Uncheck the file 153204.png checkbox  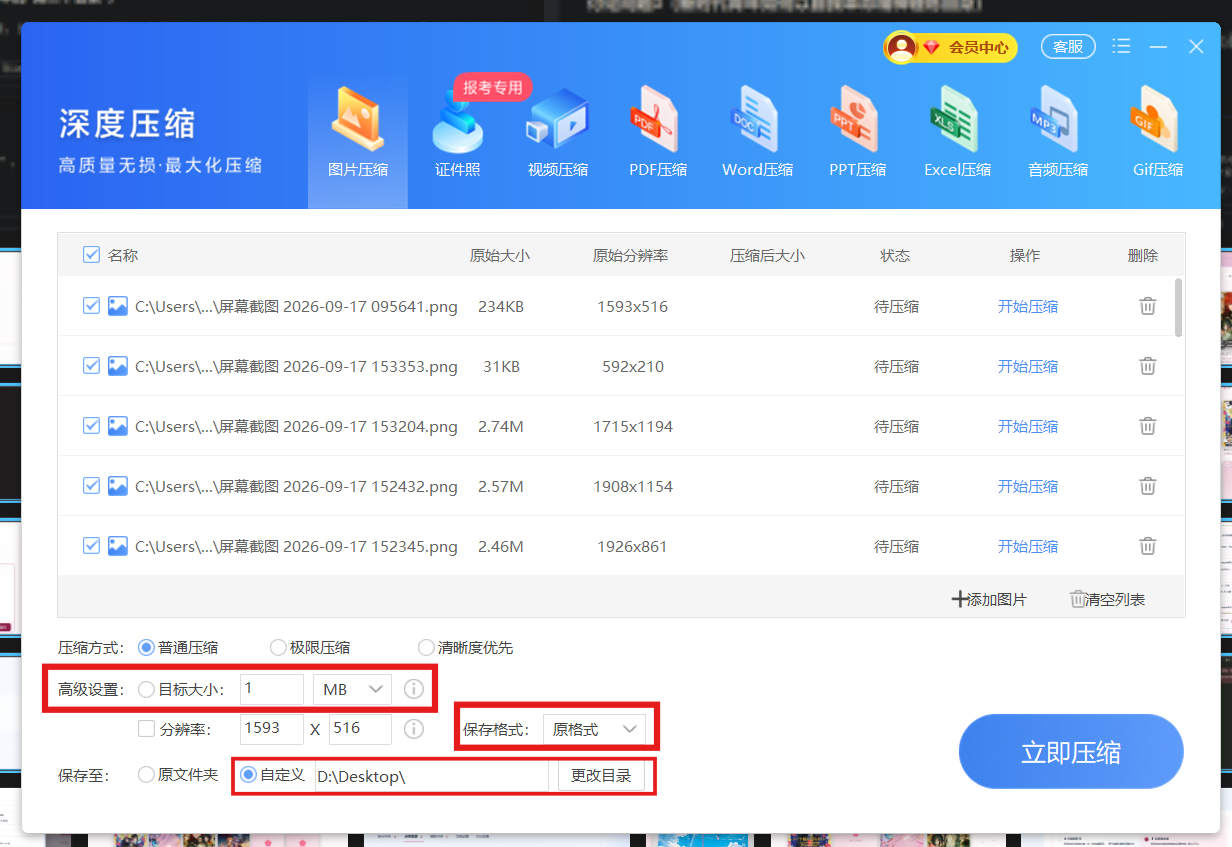click(x=91, y=426)
